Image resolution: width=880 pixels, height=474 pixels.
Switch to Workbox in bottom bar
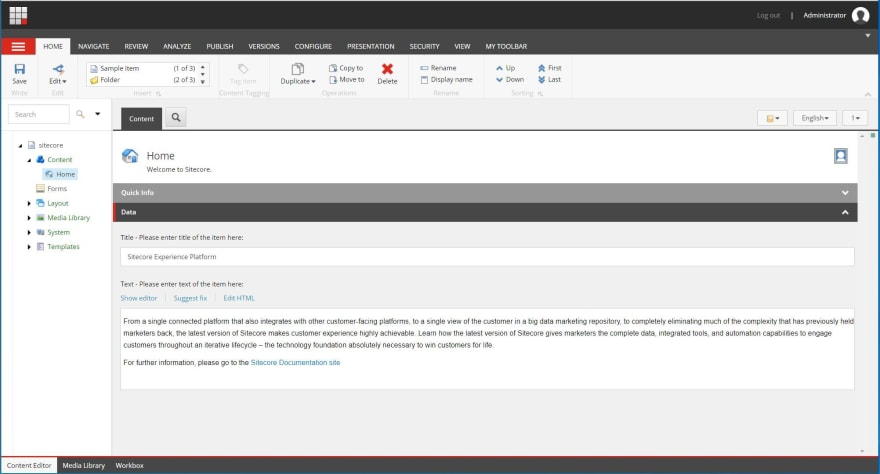click(x=130, y=466)
